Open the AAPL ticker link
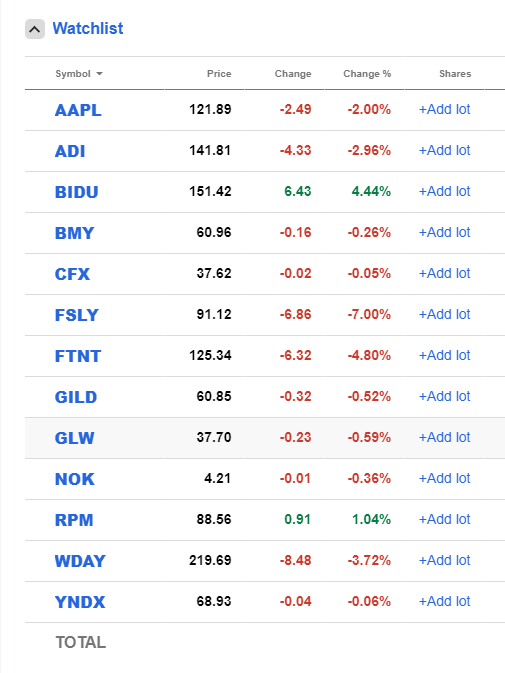The image size is (505, 673). click(78, 110)
